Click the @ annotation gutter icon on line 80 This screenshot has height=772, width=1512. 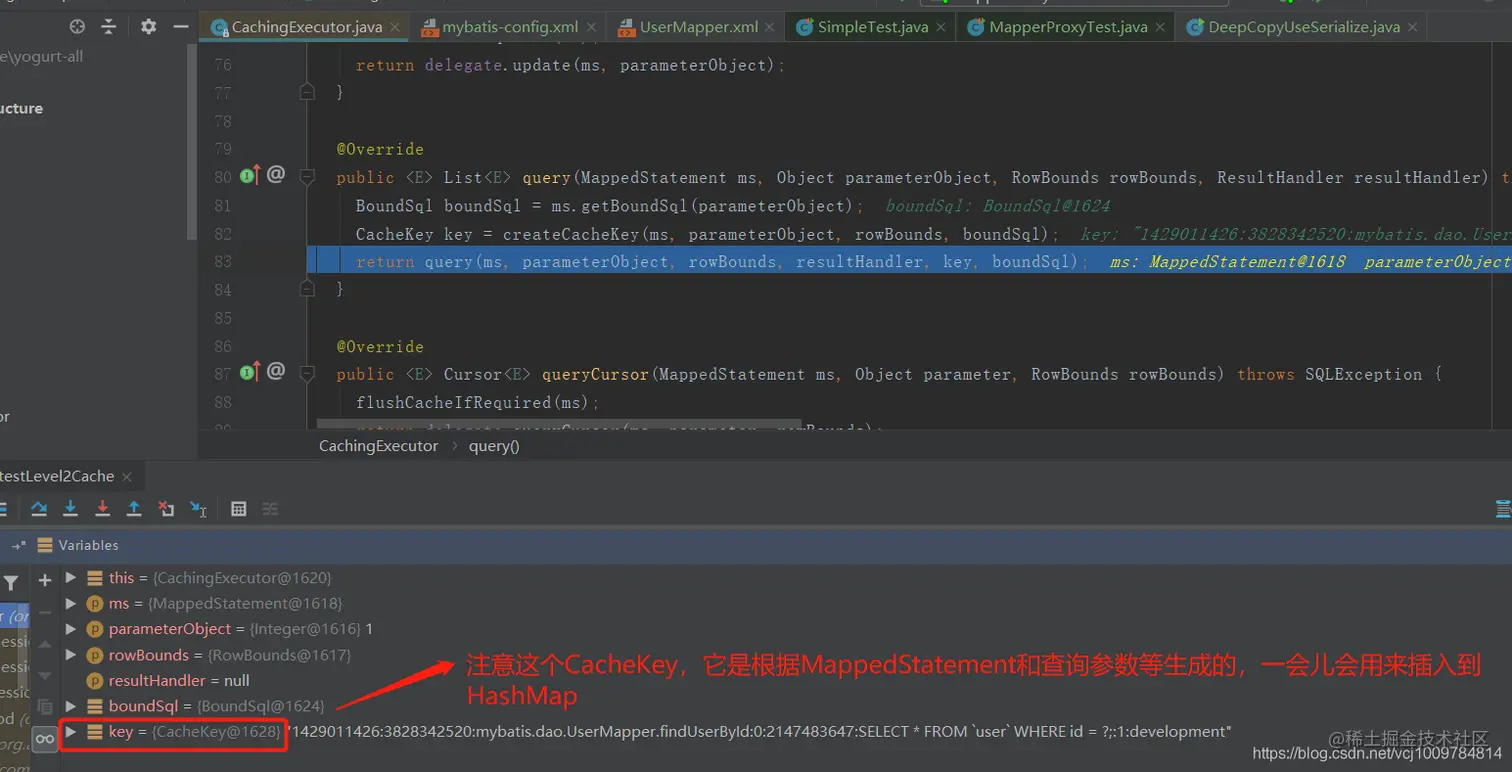pyautogui.click(x=276, y=174)
